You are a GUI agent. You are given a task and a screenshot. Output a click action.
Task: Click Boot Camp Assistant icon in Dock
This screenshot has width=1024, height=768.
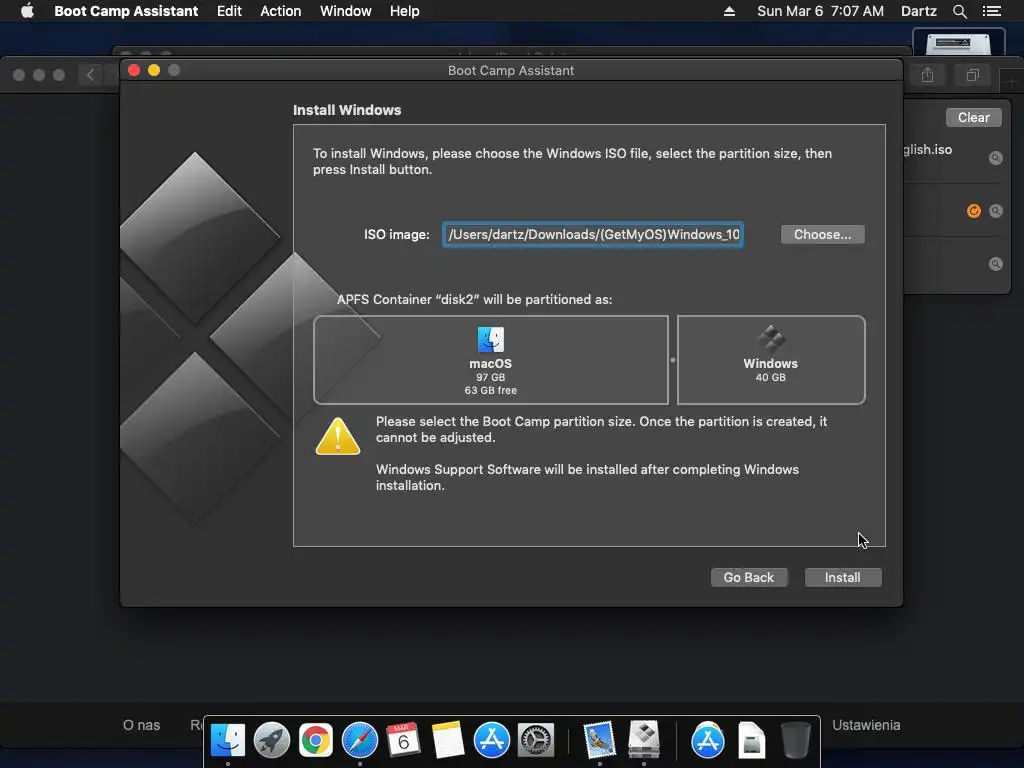pyautogui.click(x=643, y=741)
